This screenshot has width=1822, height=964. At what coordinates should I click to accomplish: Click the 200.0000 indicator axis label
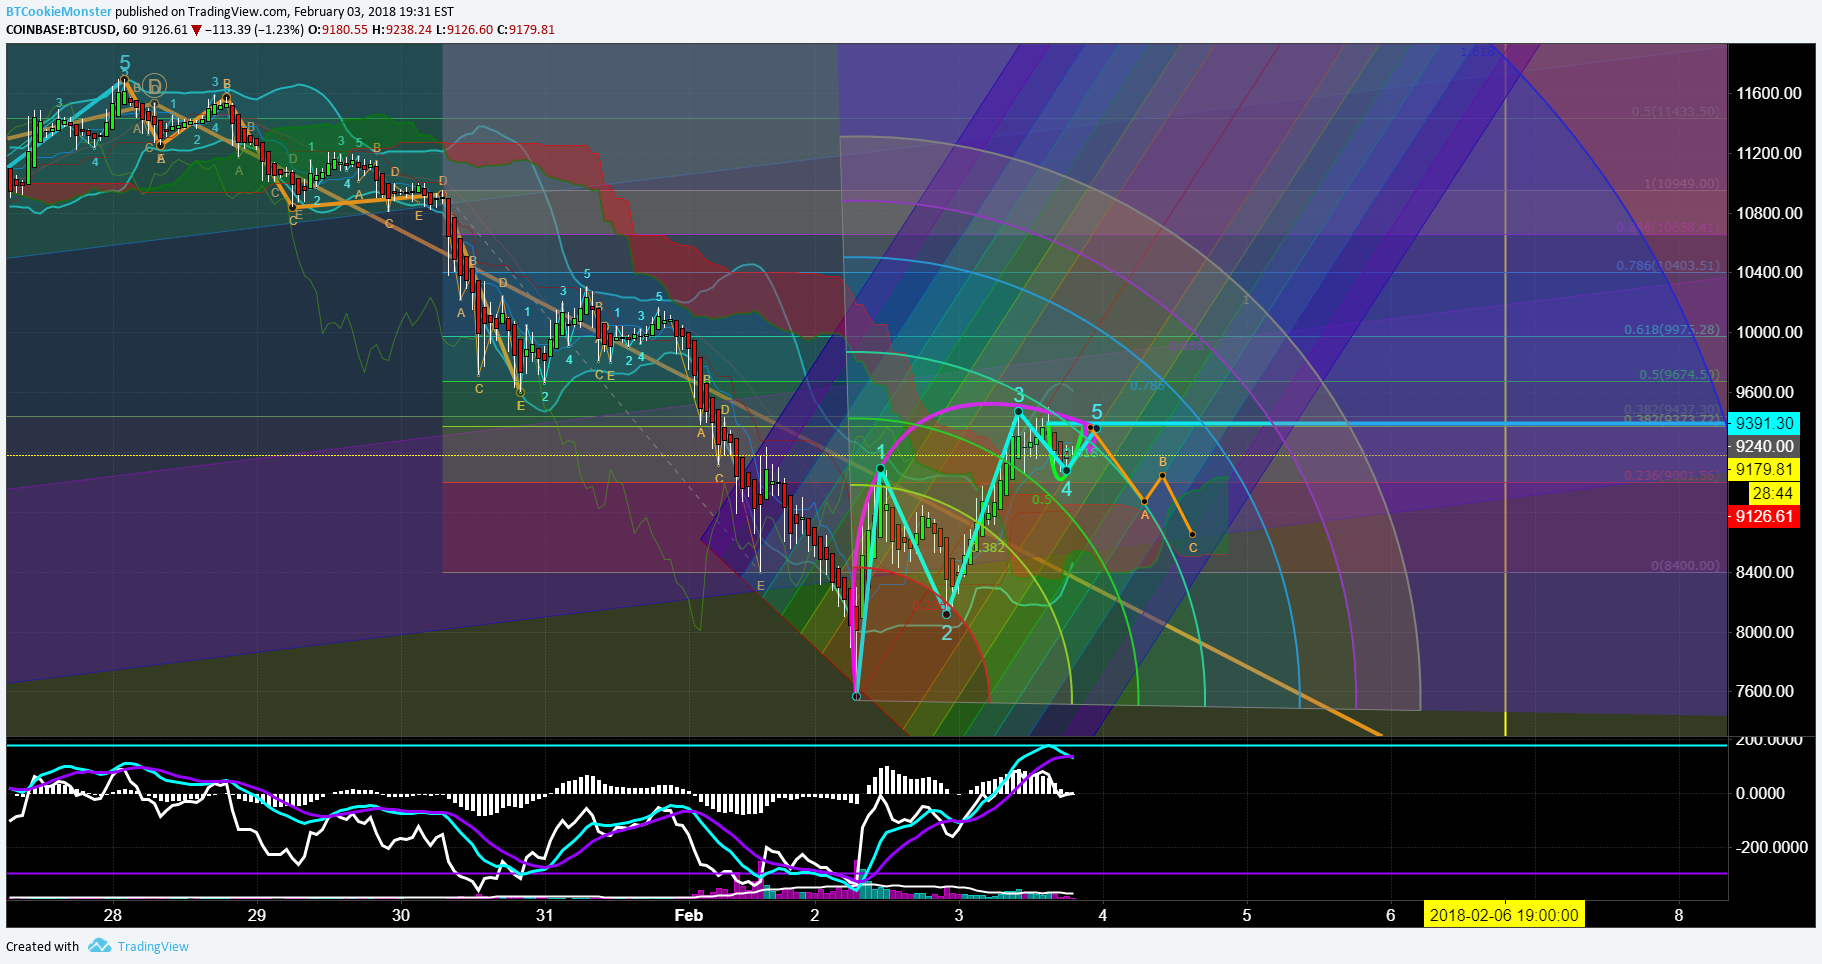click(x=1768, y=740)
